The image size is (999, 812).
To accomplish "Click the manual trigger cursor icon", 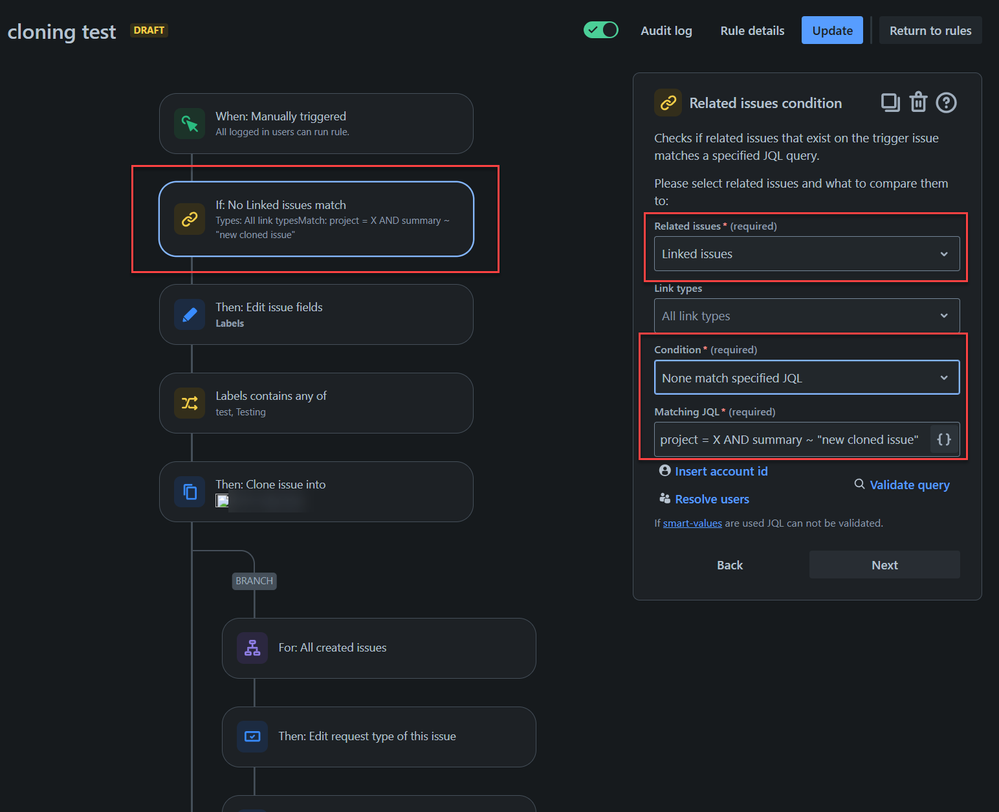I will click(189, 124).
